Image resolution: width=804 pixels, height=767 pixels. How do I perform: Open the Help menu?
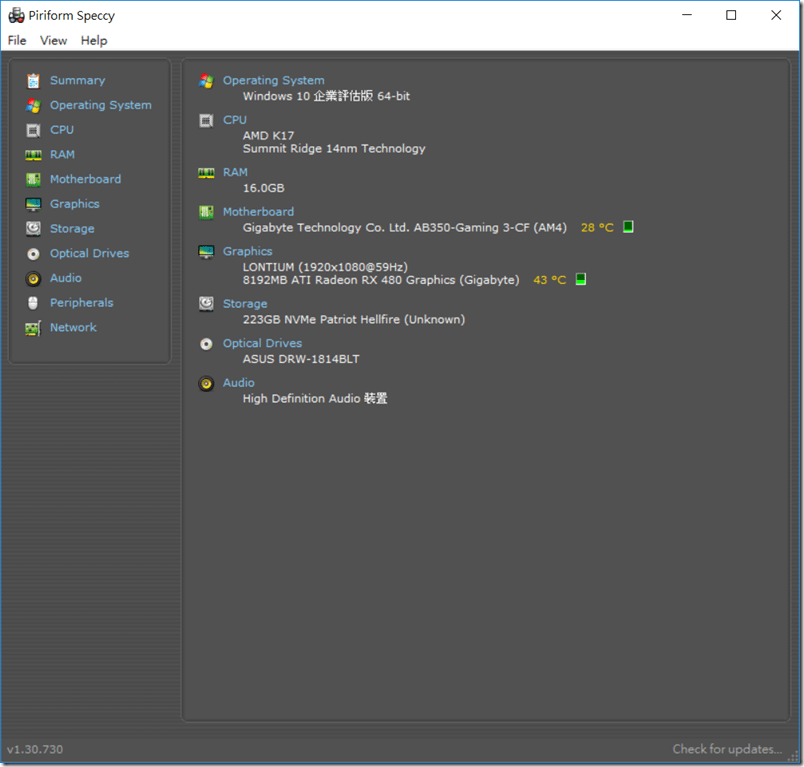click(94, 41)
